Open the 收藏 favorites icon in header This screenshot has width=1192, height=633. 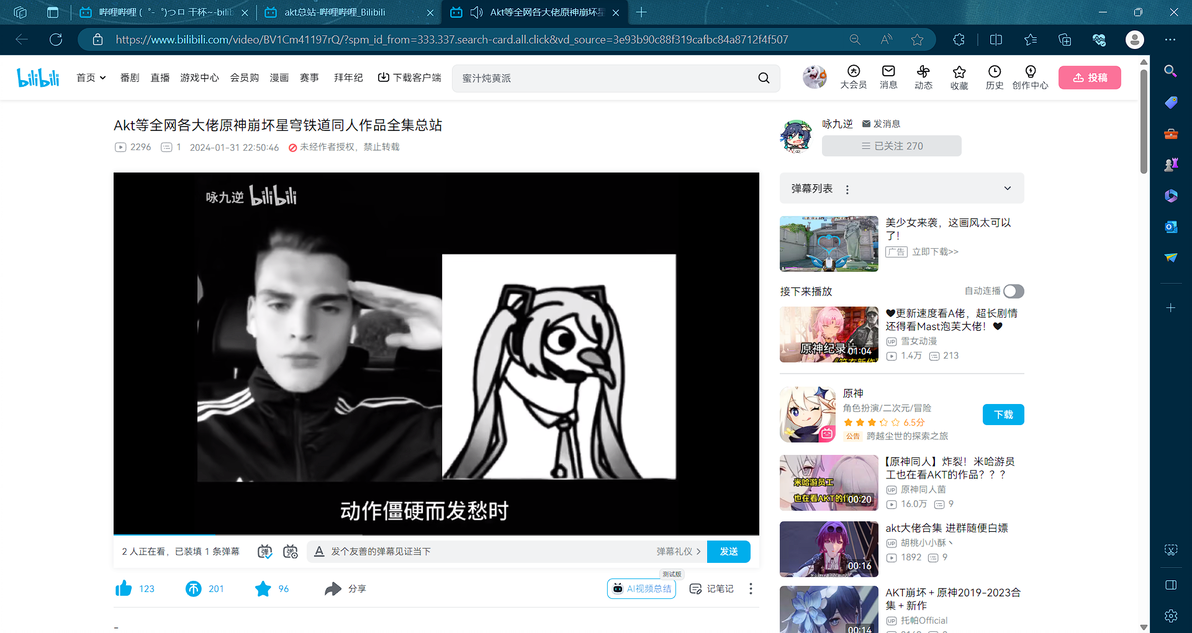959,77
